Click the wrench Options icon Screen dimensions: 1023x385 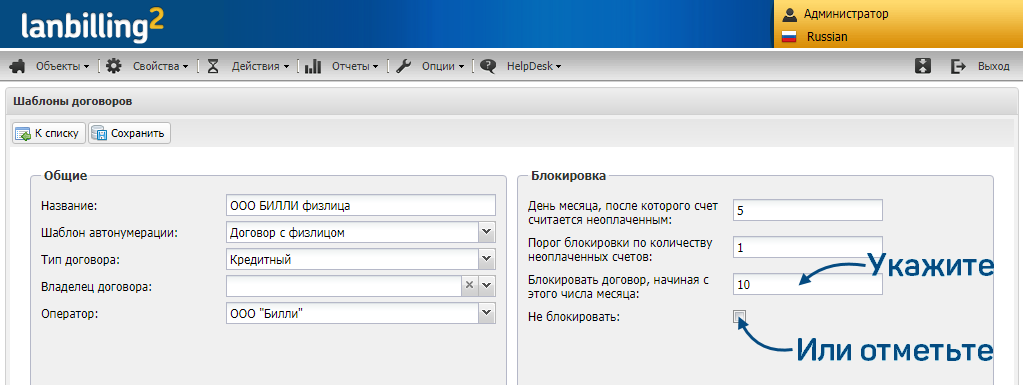point(403,66)
